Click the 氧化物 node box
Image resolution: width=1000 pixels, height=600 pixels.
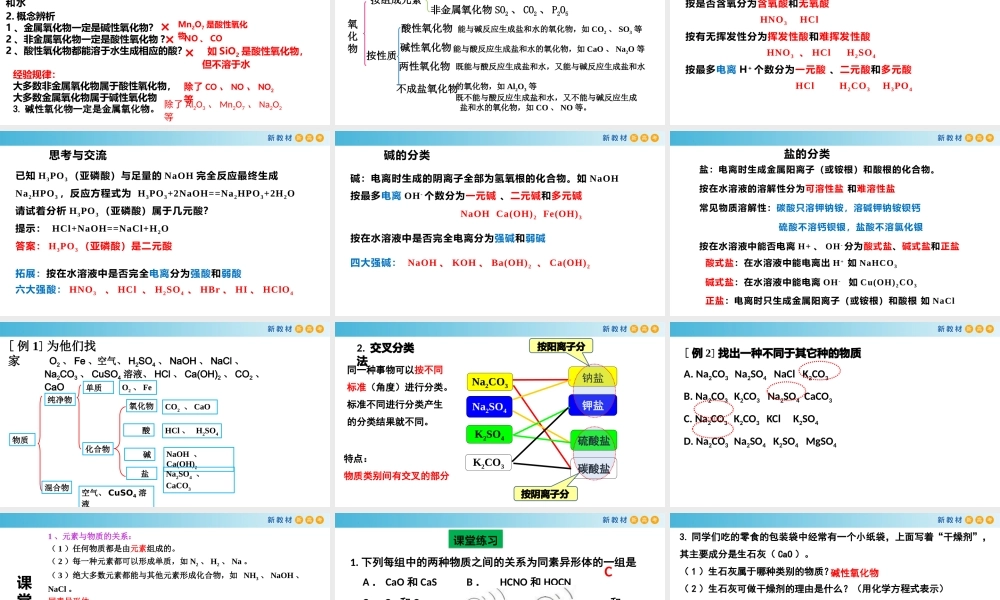pyautogui.click(x=141, y=406)
